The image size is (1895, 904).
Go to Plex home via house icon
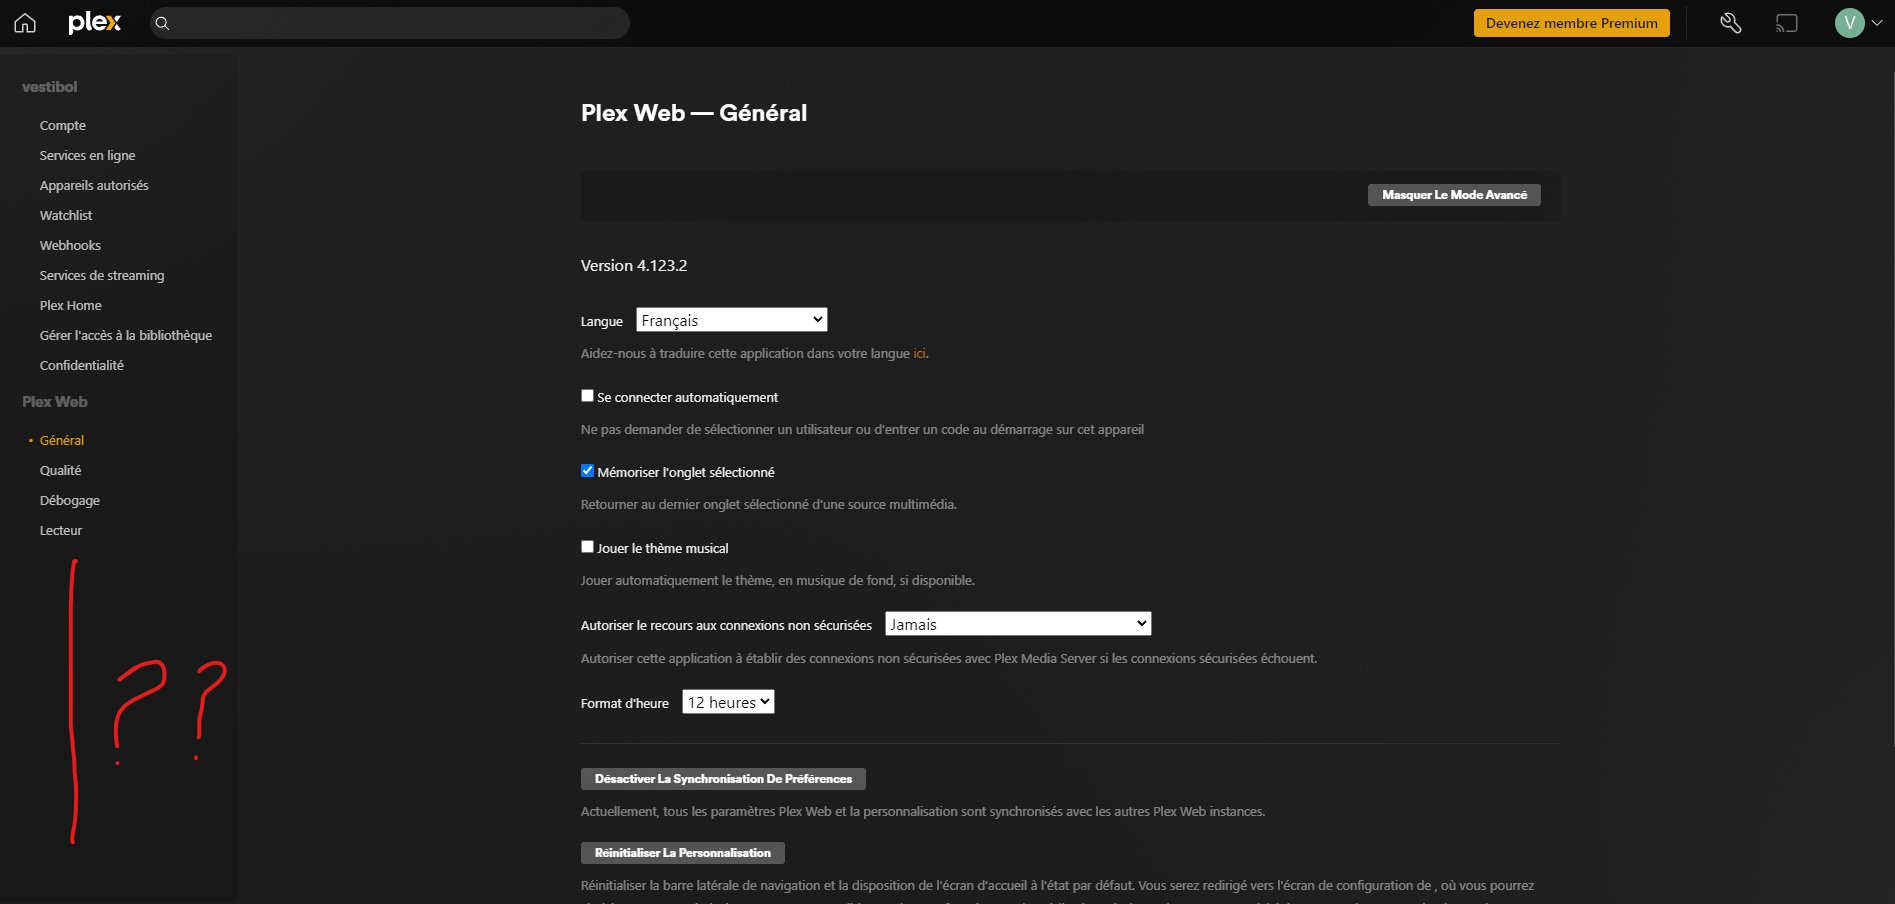[x=25, y=23]
